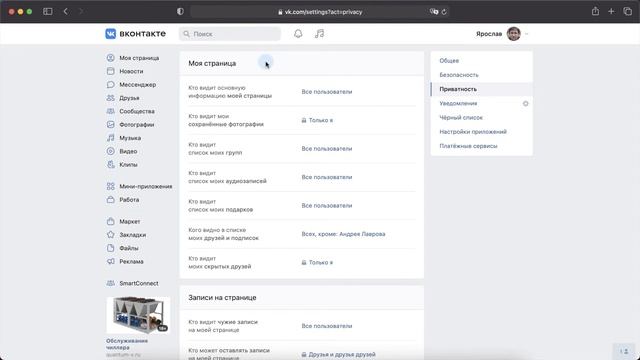Click the Моя страница sidebar icon
640x360 pixels.
111,58
